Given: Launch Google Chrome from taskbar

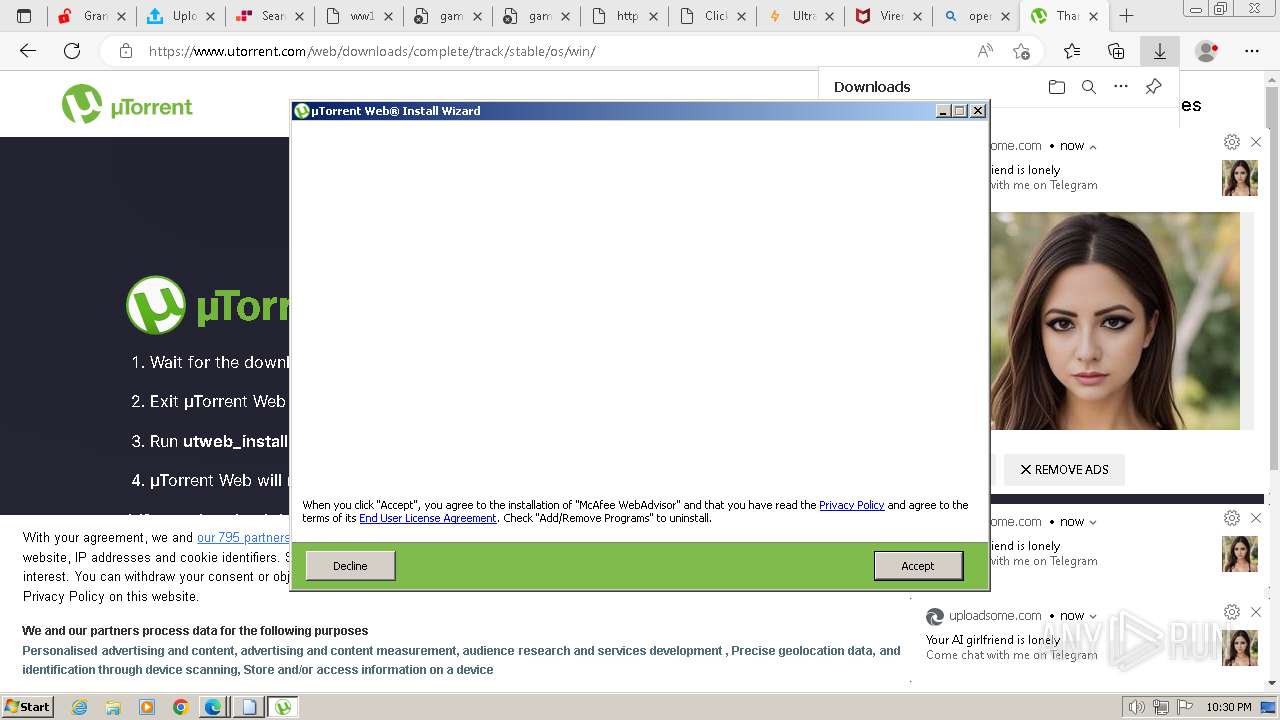Looking at the screenshot, I should 181,707.
